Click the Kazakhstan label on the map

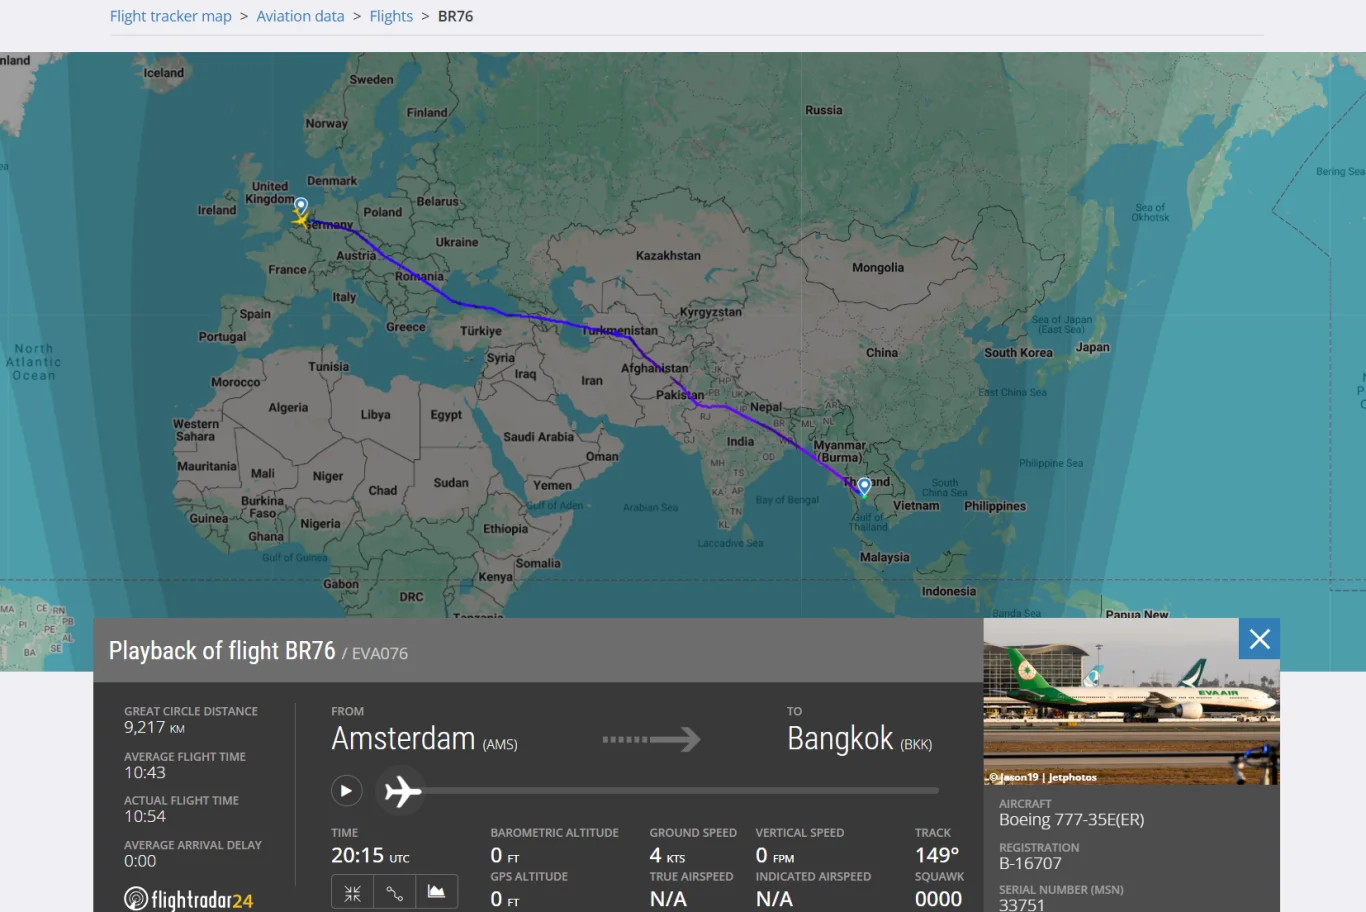click(668, 256)
